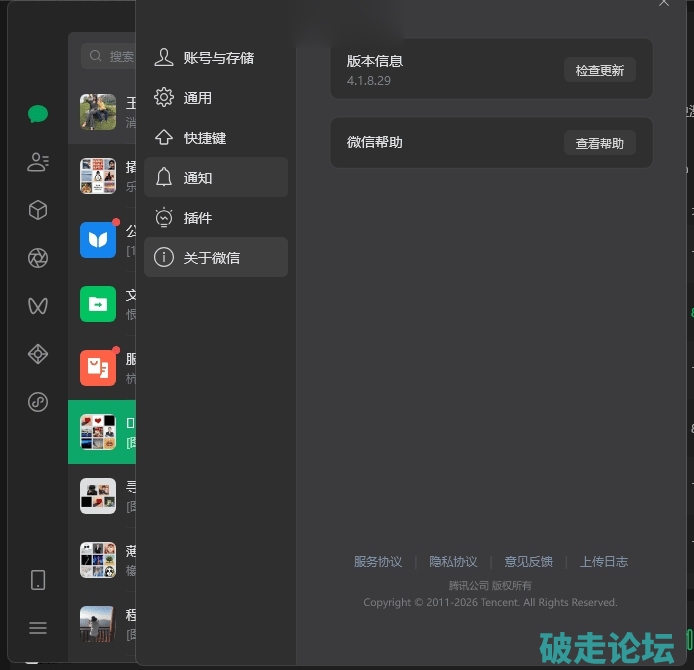Open the hamburger menu at sidebar bottom

pos(38,628)
